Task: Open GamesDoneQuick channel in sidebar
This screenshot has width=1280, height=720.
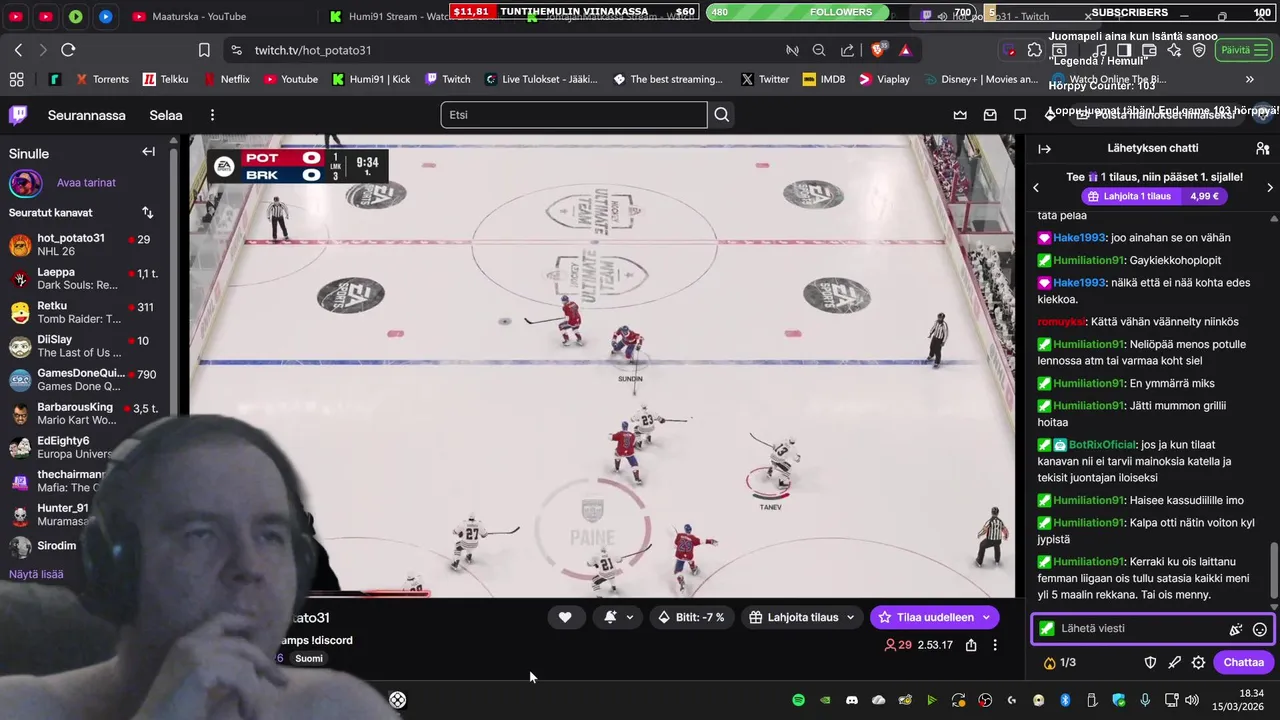Action: click(85, 380)
